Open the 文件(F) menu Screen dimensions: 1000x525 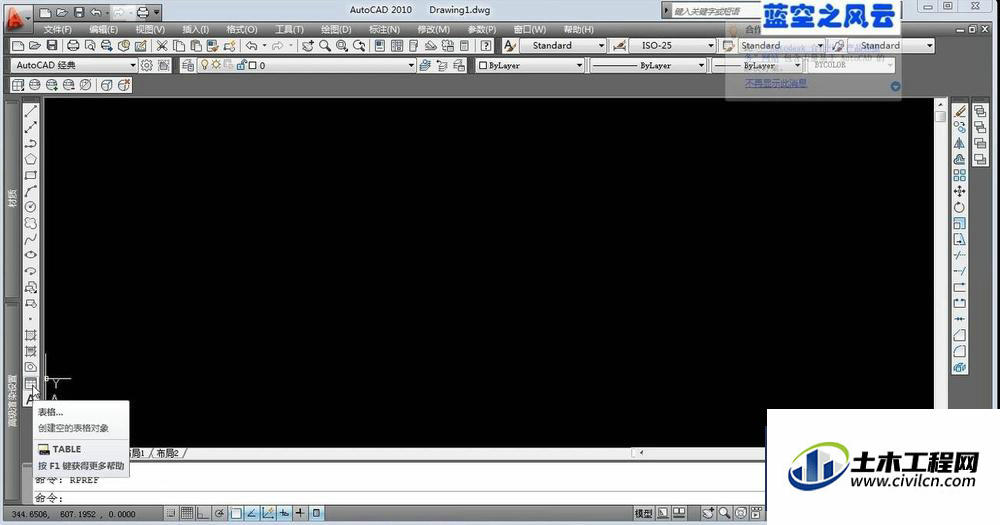(57, 29)
